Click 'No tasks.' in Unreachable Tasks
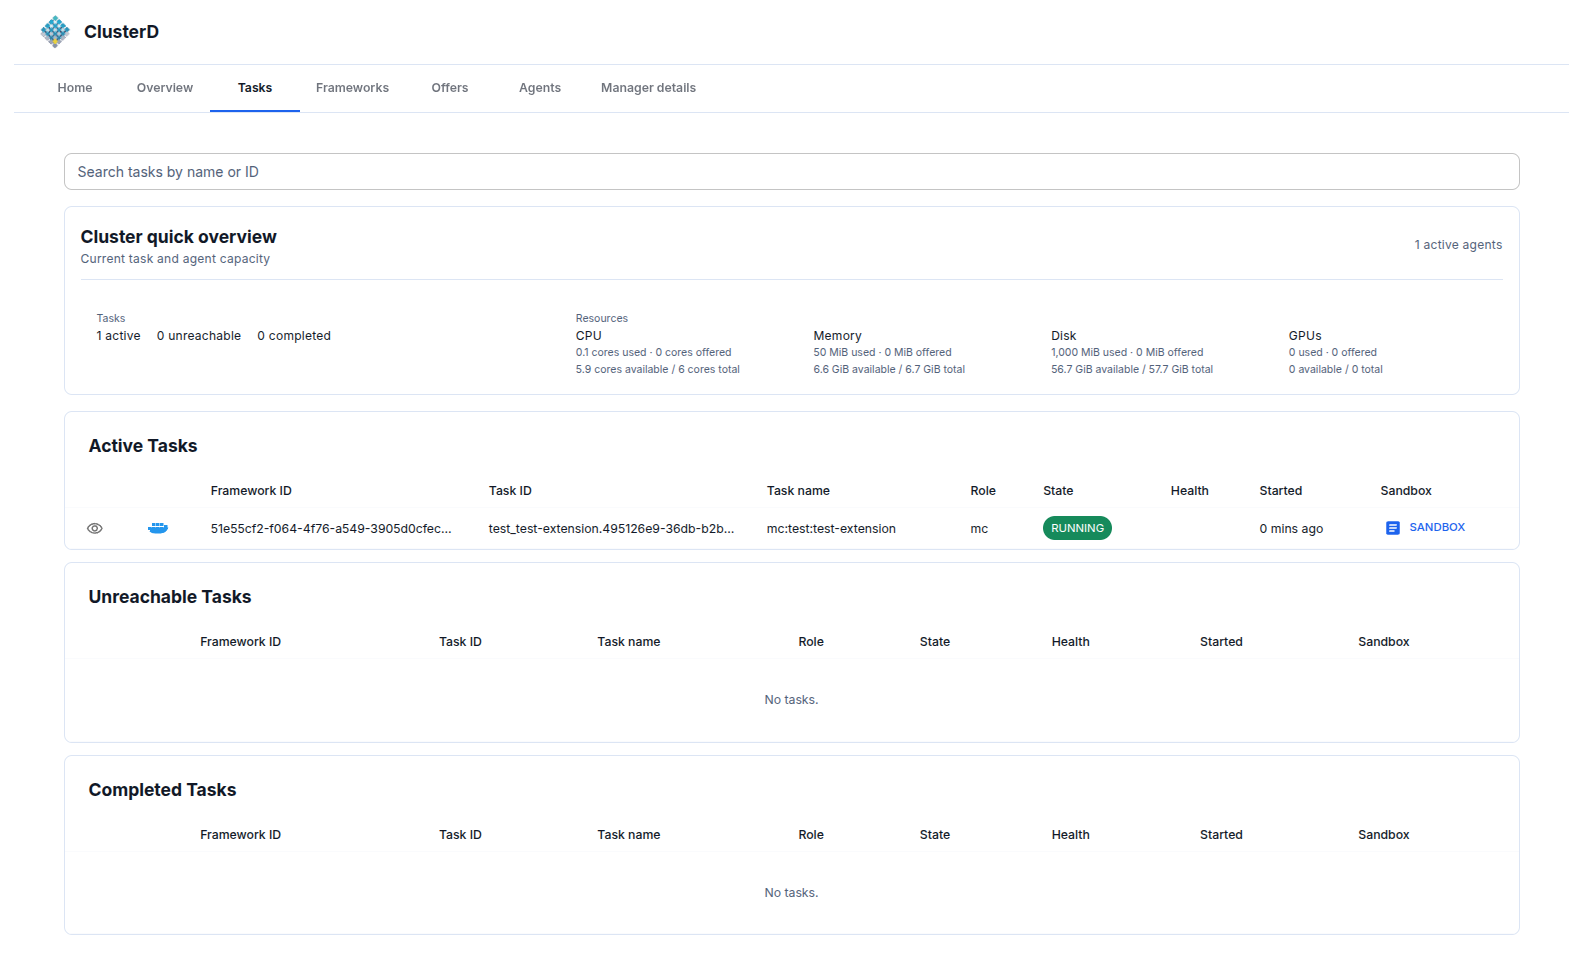This screenshot has height=966, width=1573. [x=791, y=700]
